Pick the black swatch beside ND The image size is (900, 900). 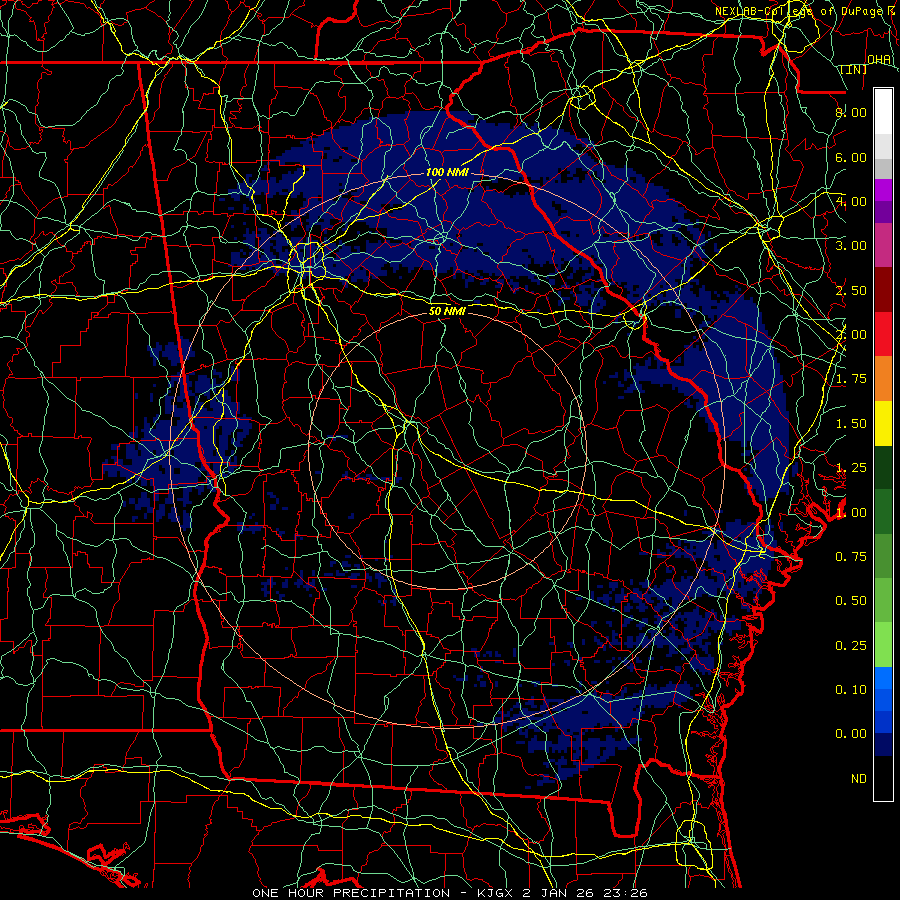[883, 778]
